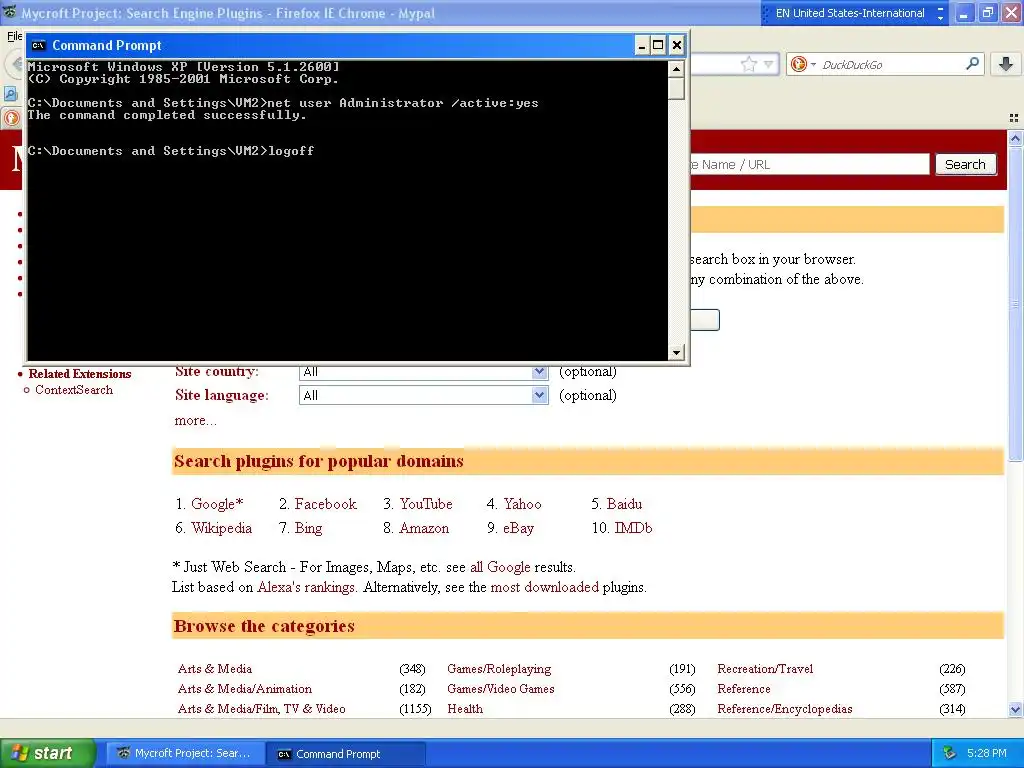The width and height of the screenshot is (1024, 768).
Task: Follow the Alexa's rankings link
Action: pyautogui.click(x=306, y=587)
